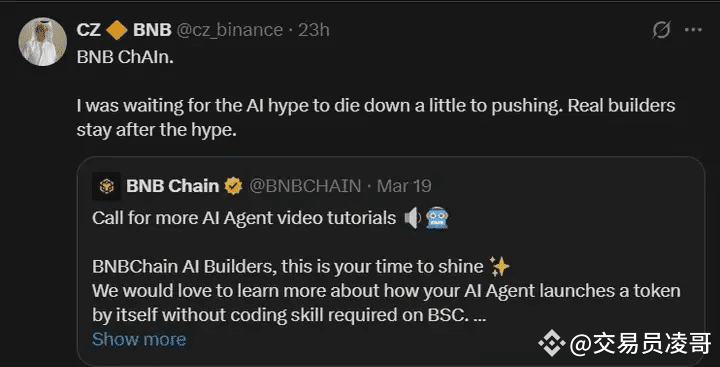This screenshot has height=367, width=720.
Task: Click the robot emoji after video tutorials
Action: coord(437,218)
